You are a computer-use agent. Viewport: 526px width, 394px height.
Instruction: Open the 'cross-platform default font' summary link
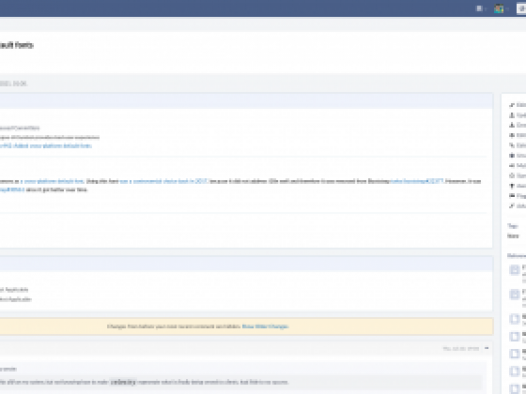click(x=52, y=181)
